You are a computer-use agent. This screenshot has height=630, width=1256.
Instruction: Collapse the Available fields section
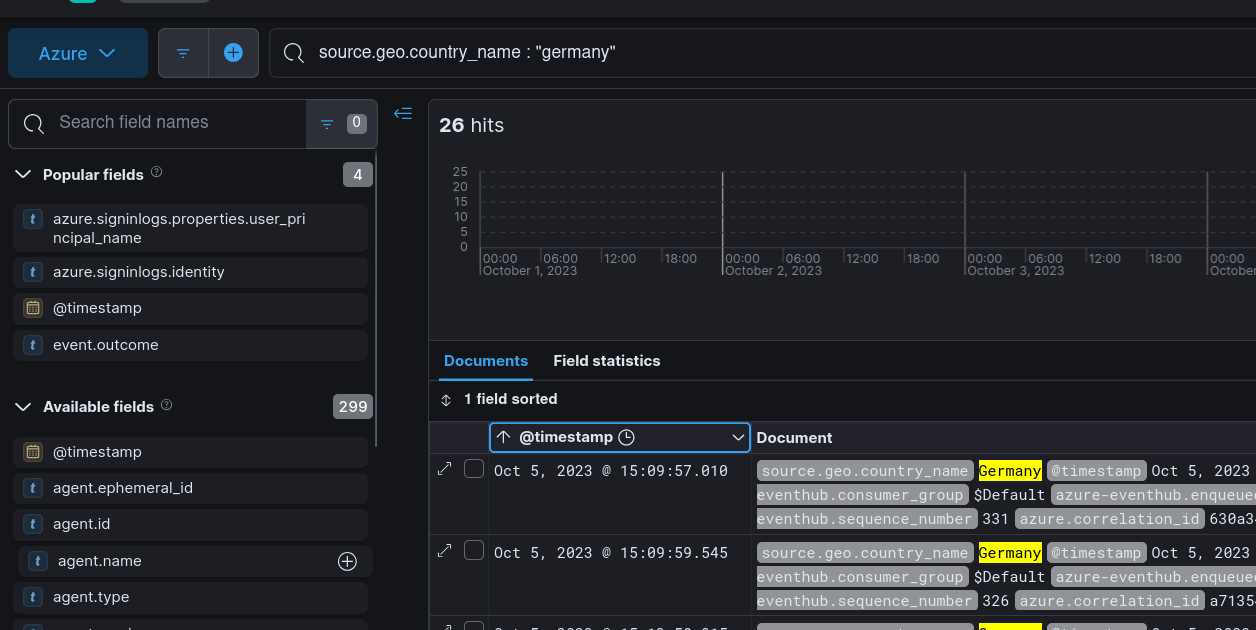24,406
